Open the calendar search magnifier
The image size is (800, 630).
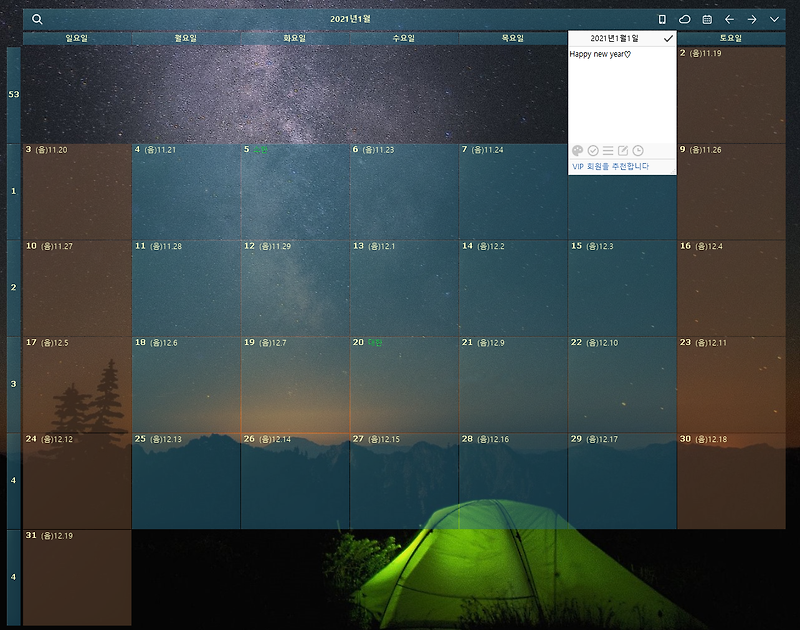(x=37, y=19)
